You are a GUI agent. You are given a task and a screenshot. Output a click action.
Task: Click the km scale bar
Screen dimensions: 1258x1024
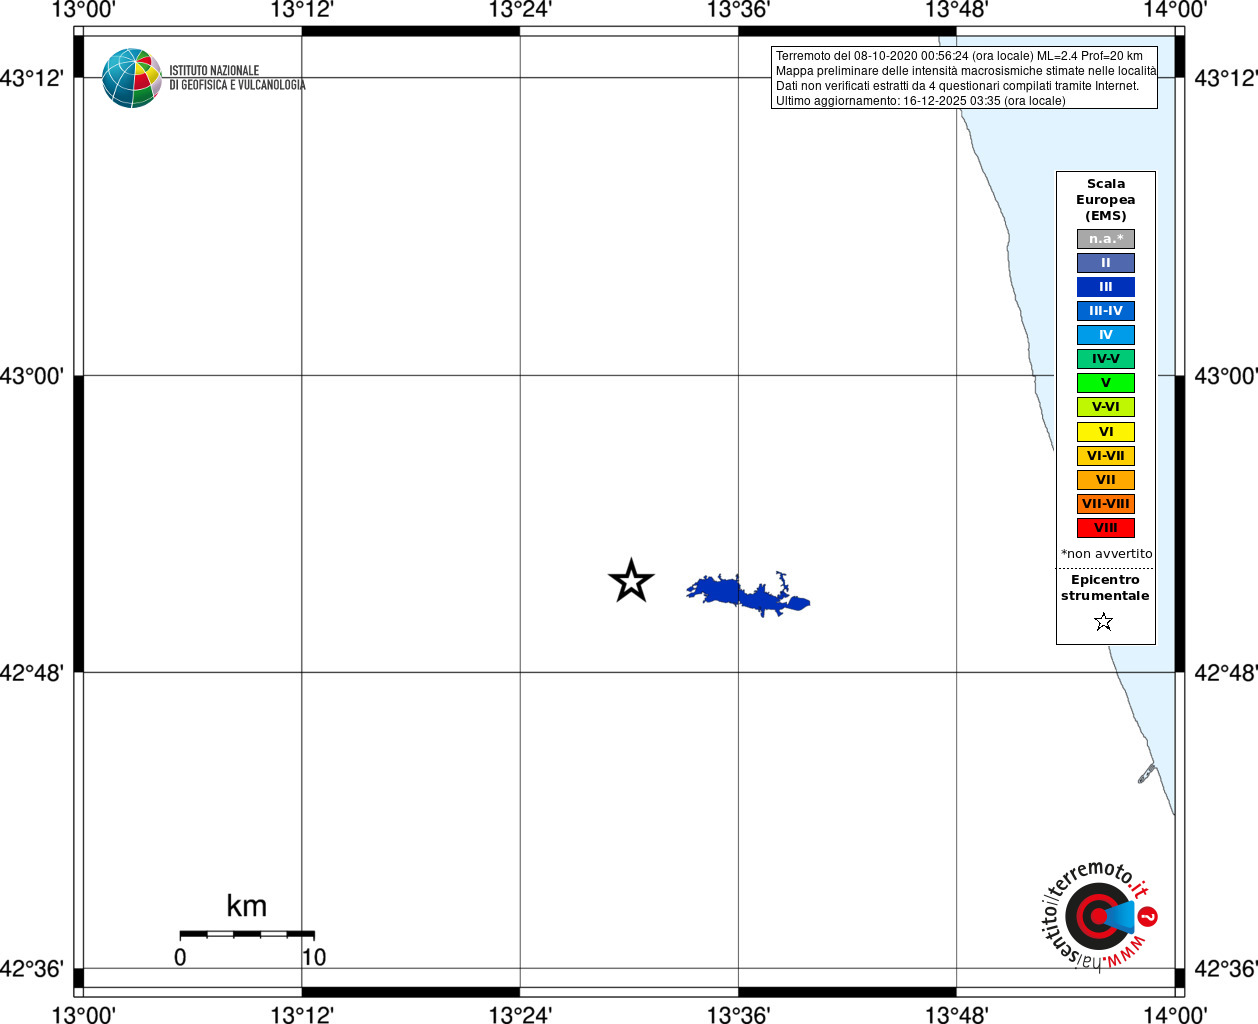pos(247,934)
